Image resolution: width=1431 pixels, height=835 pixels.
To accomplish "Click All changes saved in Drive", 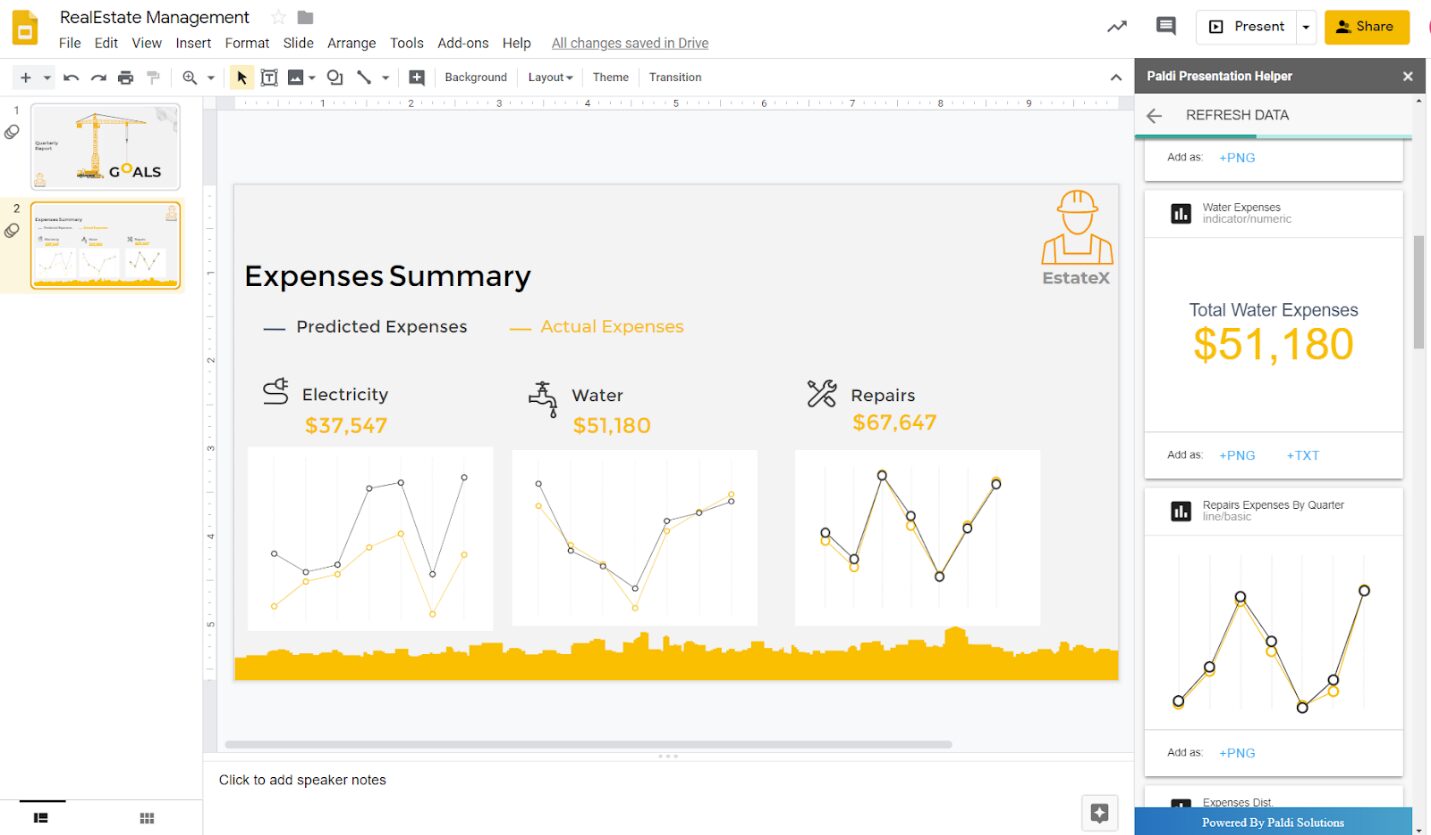I will (x=629, y=43).
